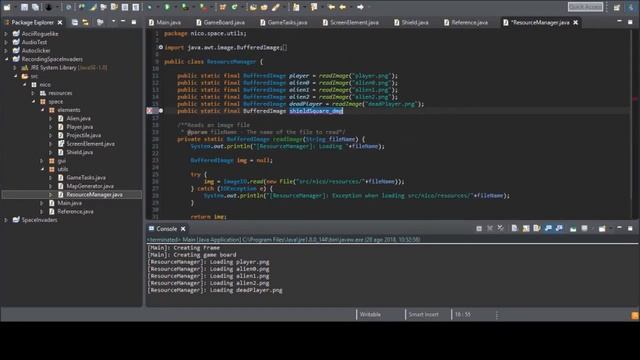The width and height of the screenshot is (640, 360).
Task: Toggle Word Wrap in Console toolbar
Action: (537, 229)
